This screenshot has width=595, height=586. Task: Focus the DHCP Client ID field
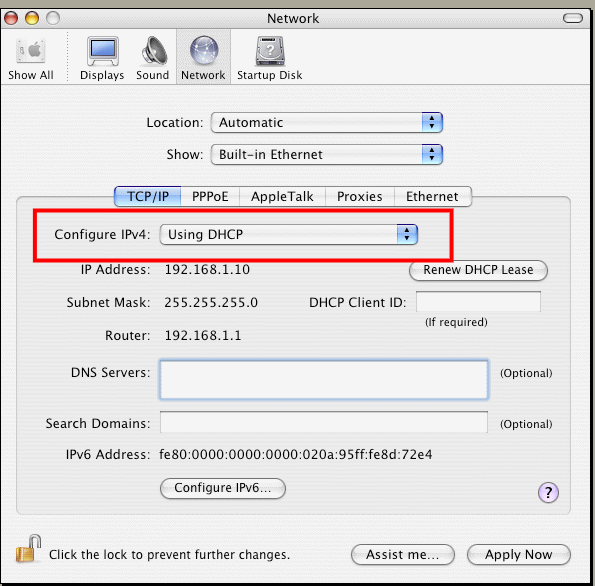click(478, 302)
